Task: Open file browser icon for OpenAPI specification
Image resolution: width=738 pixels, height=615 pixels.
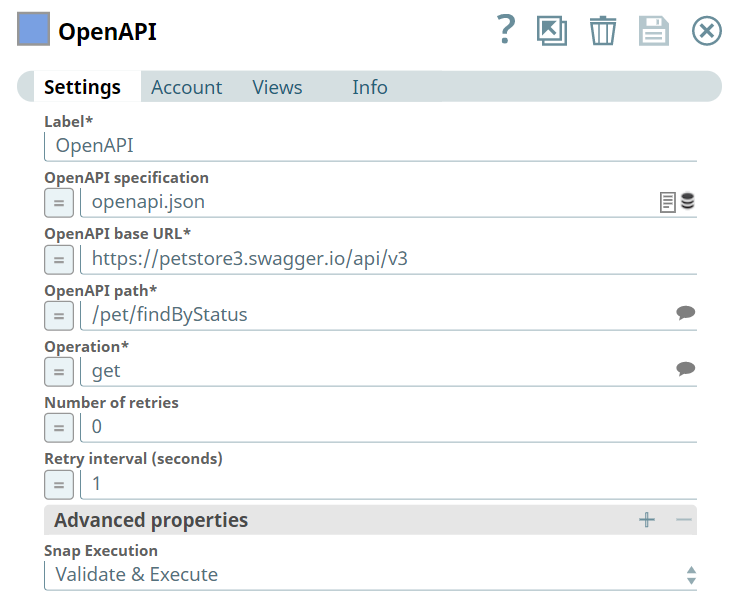Action: click(x=668, y=202)
